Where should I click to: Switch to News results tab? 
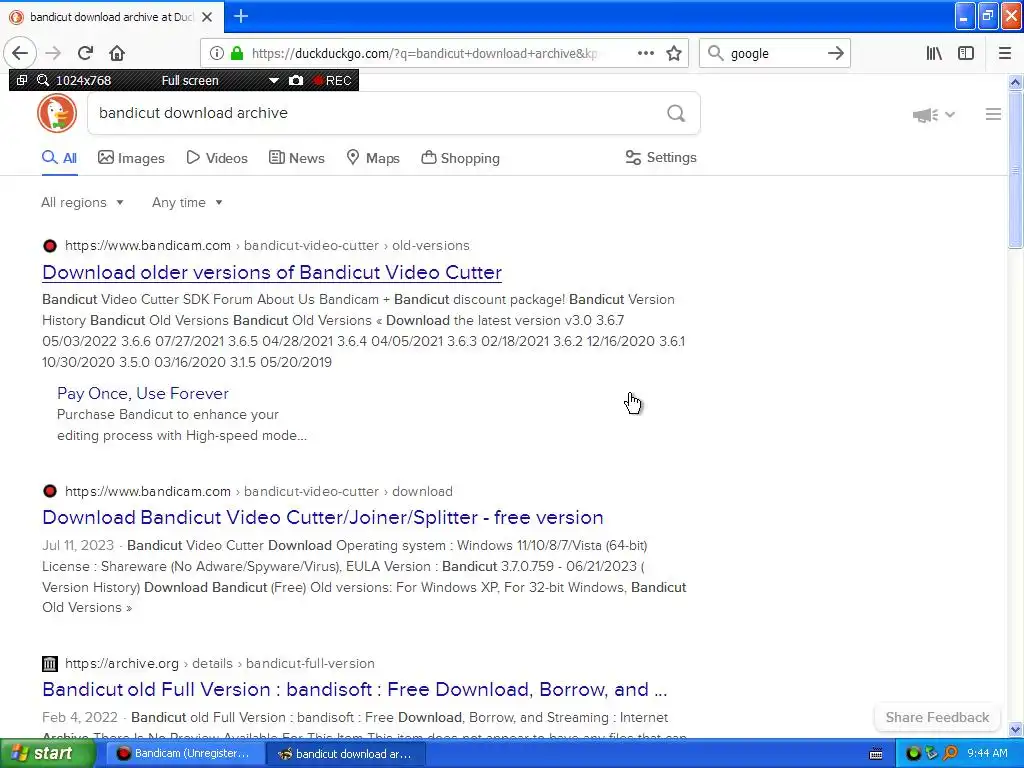[296, 158]
